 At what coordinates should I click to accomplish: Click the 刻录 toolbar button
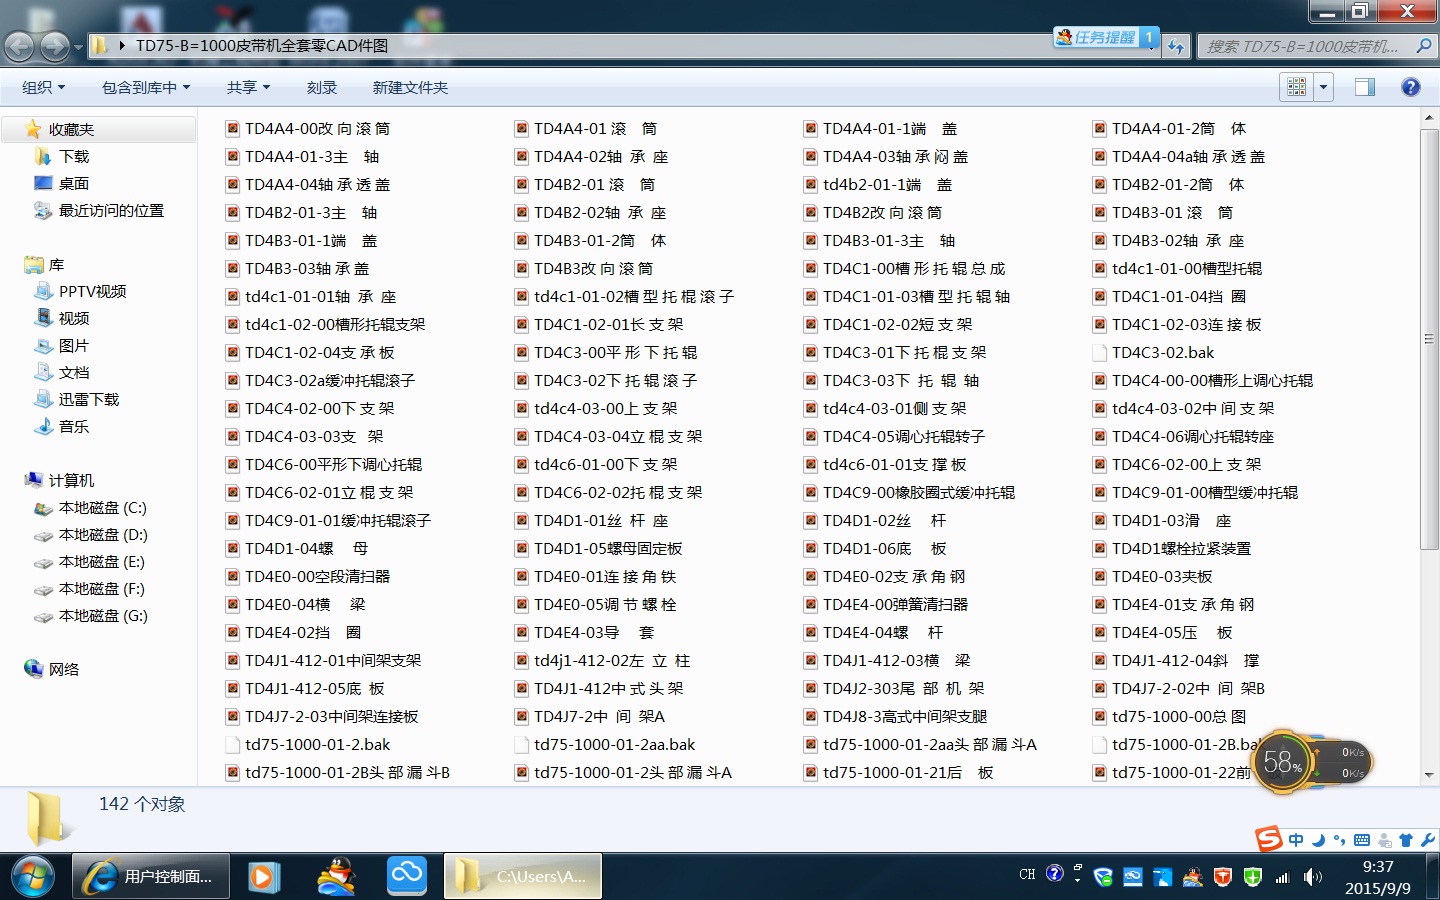pyautogui.click(x=322, y=88)
